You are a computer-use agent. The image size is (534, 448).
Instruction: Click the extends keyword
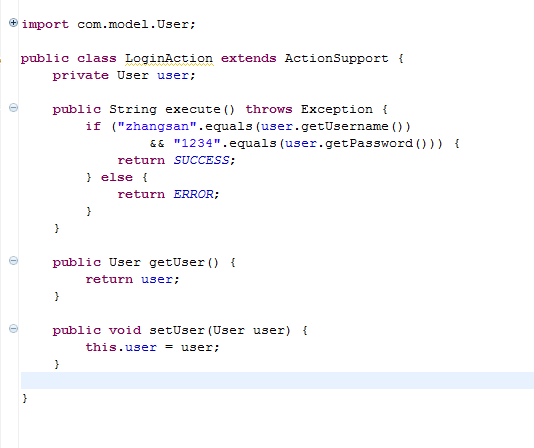[x=249, y=59]
